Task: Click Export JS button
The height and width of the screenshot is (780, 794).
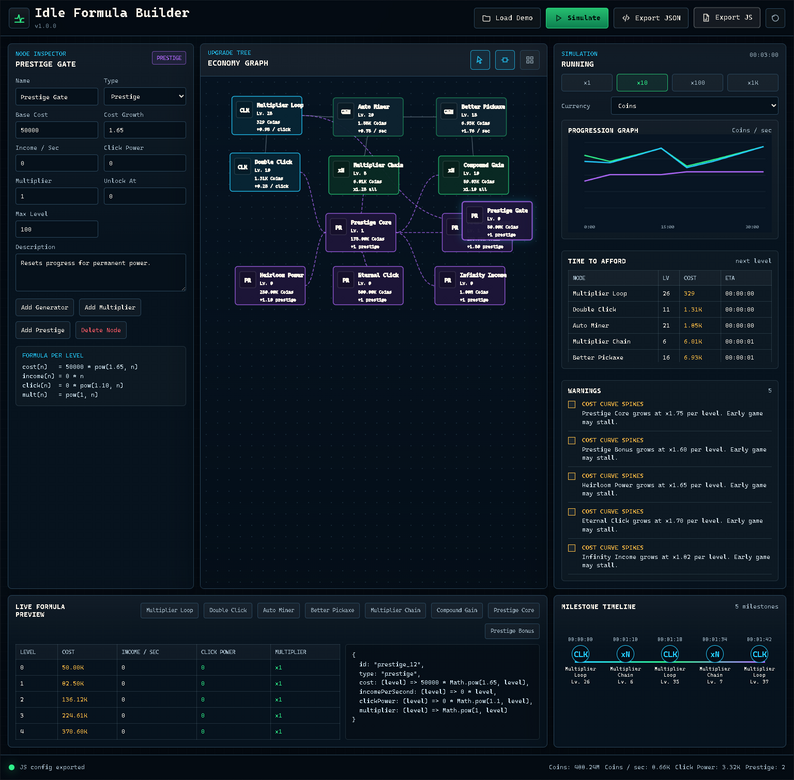Action: pyautogui.click(x=727, y=18)
